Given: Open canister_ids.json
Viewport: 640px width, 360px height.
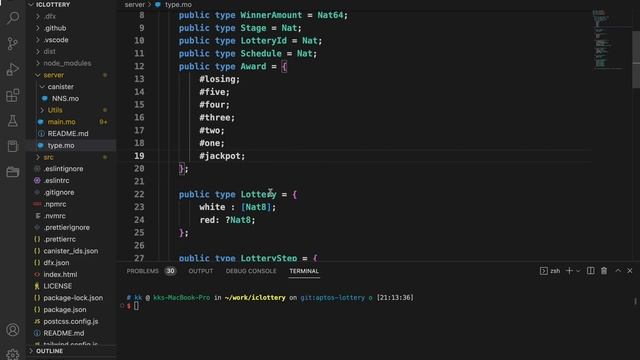Looking at the screenshot, I should [71, 251].
